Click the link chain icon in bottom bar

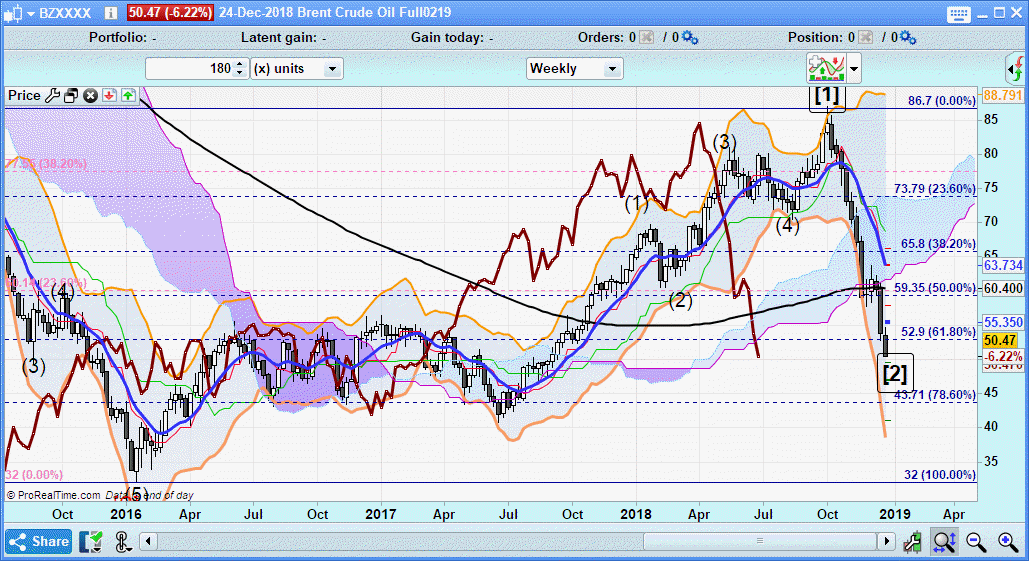pos(123,542)
